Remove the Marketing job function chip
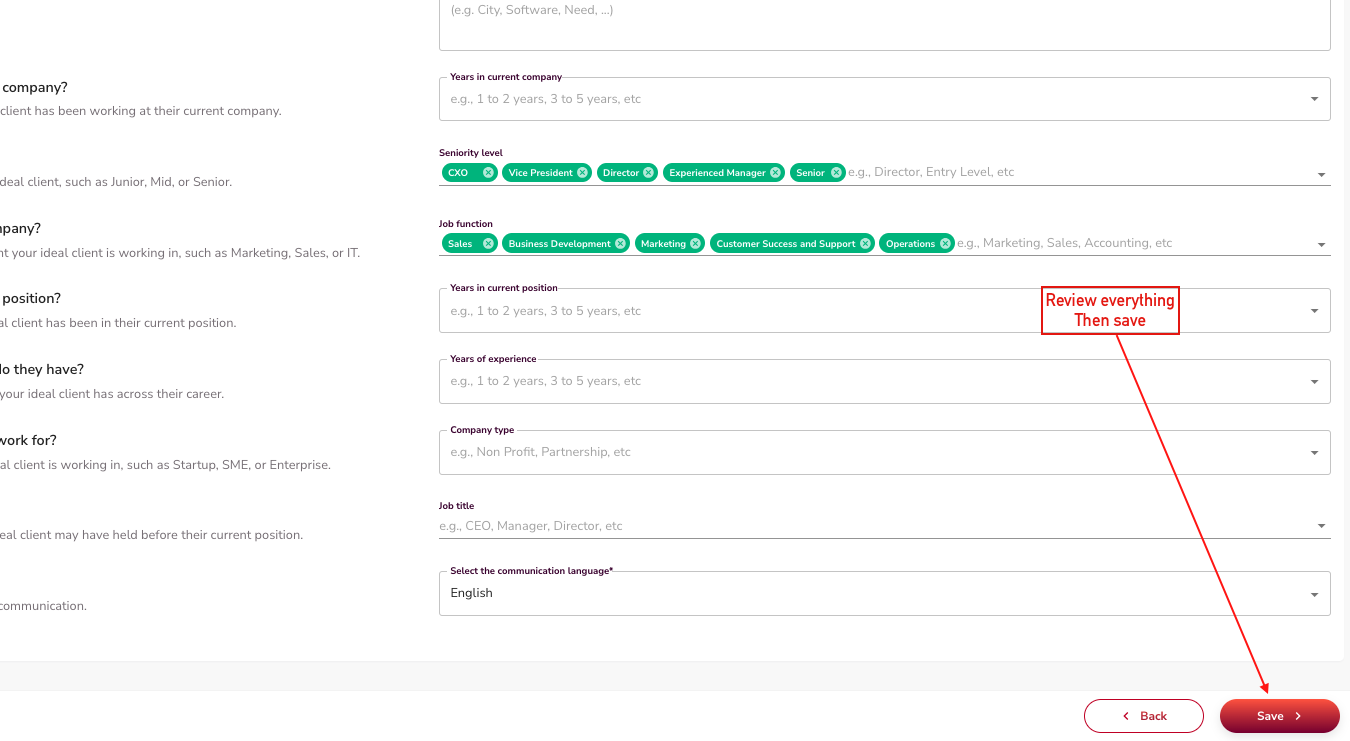This screenshot has height=741, width=1350. pyautogui.click(x=695, y=244)
